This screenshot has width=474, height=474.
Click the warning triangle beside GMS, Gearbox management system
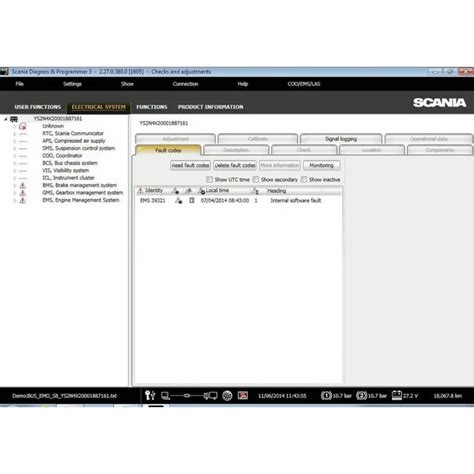click(x=23, y=193)
